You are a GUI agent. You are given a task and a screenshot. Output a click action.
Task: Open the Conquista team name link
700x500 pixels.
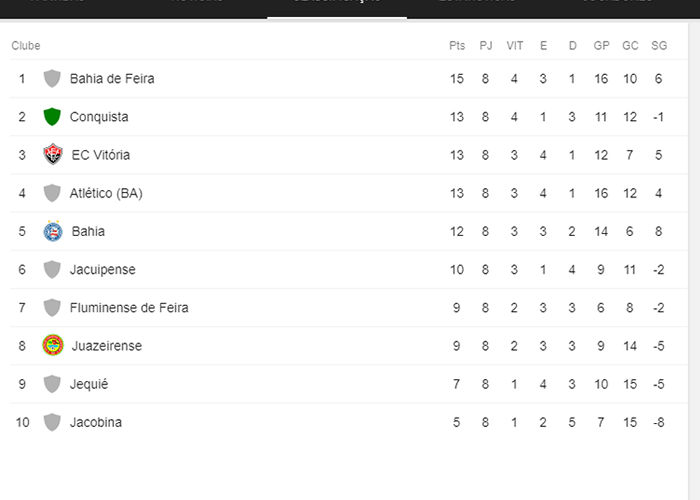click(x=99, y=117)
